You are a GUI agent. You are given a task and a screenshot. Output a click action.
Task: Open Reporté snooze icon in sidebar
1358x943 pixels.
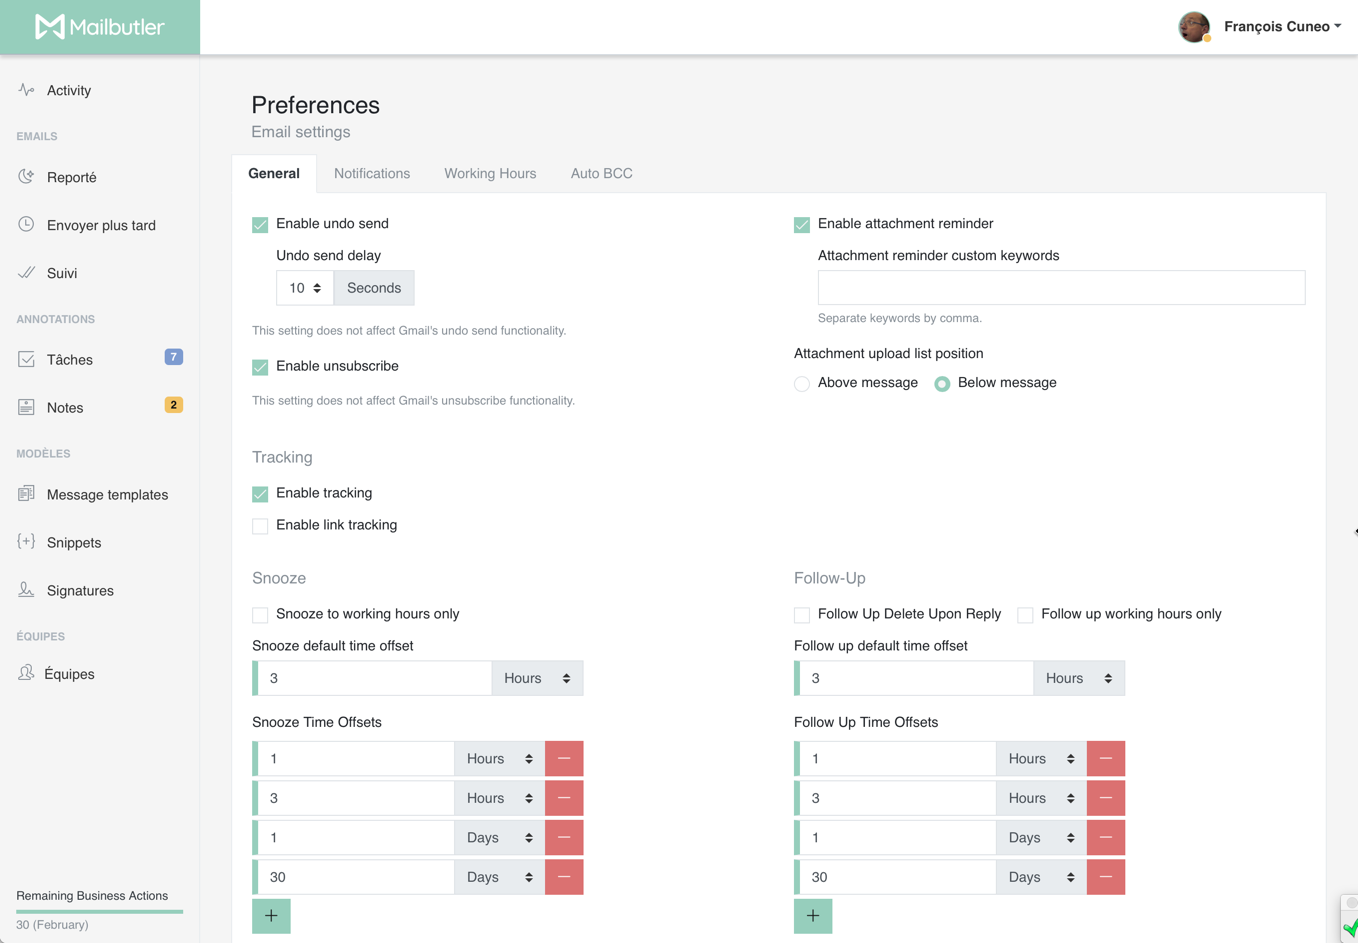point(26,177)
